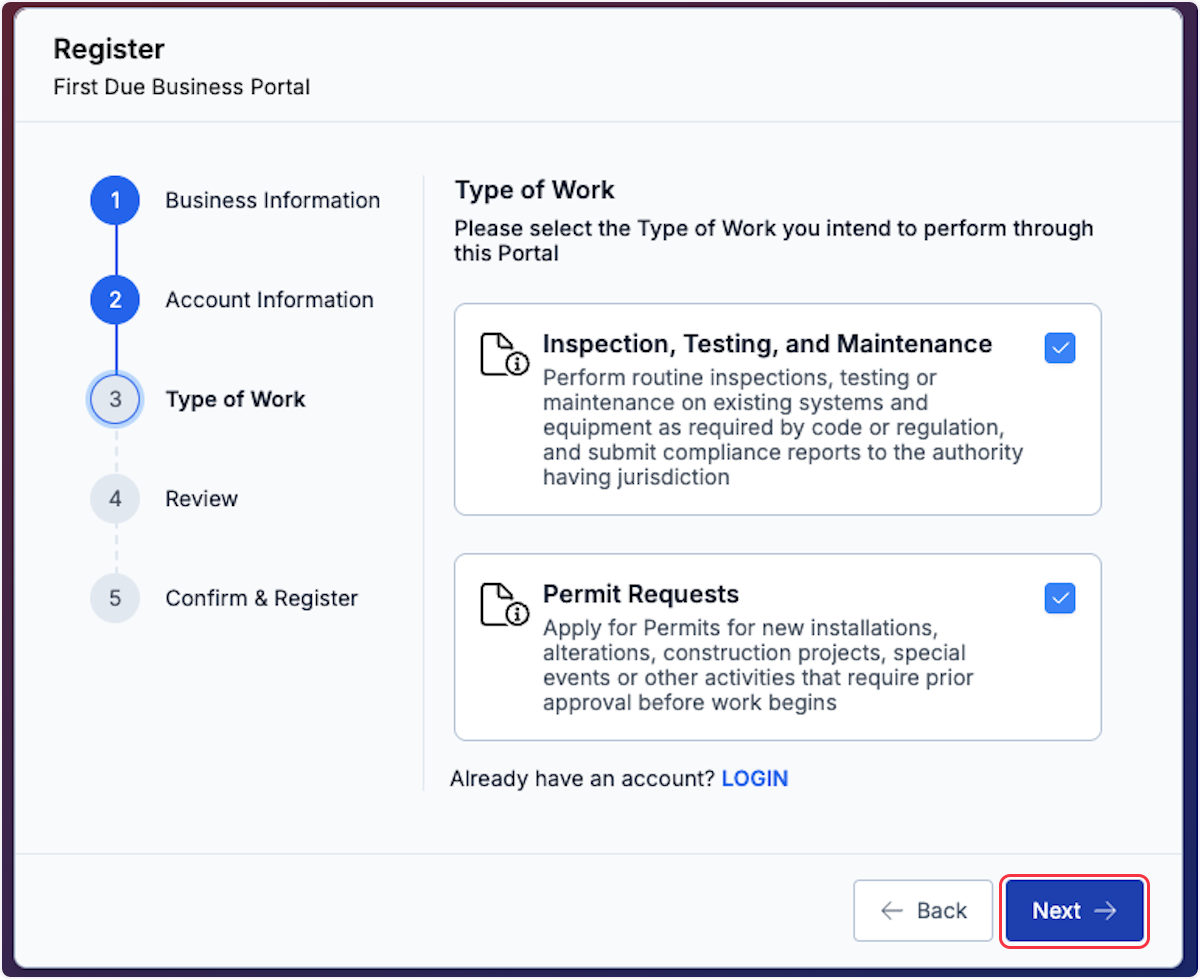Open the Account Information step
The height and width of the screenshot is (979, 1200).
270,300
